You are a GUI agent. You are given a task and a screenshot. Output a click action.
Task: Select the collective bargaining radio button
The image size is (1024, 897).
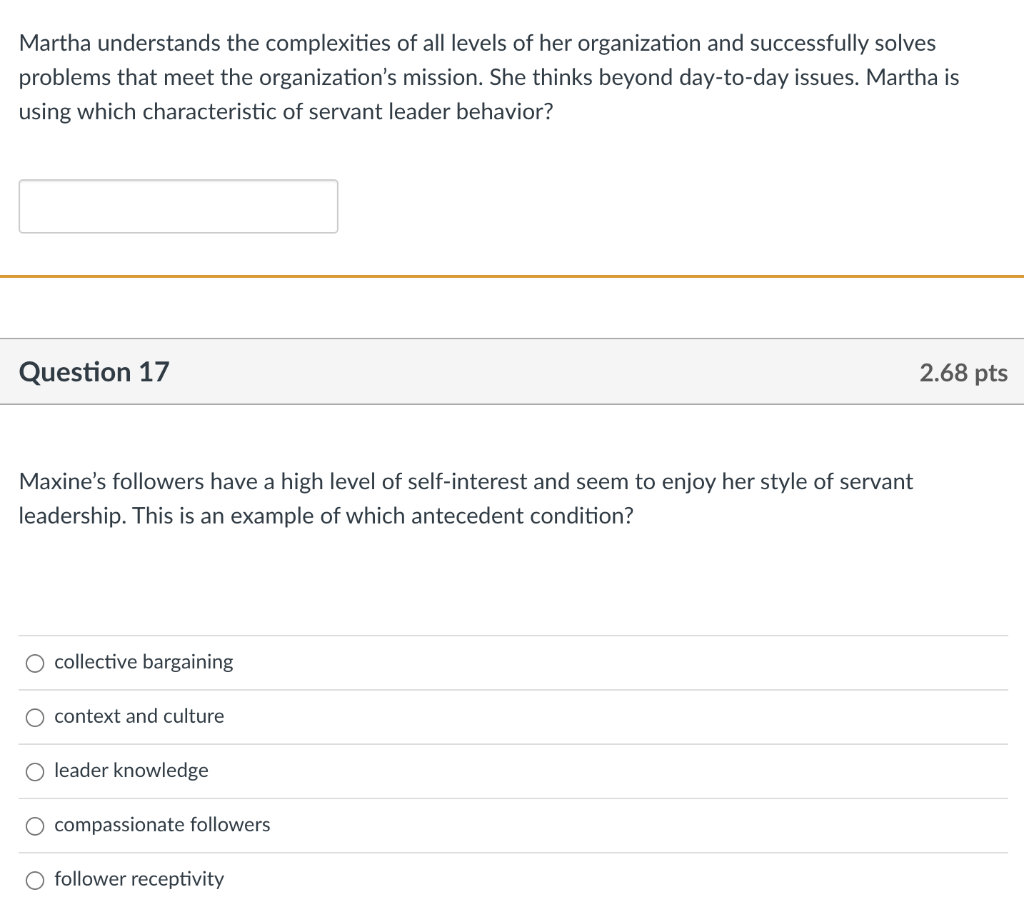tap(36, 663)
